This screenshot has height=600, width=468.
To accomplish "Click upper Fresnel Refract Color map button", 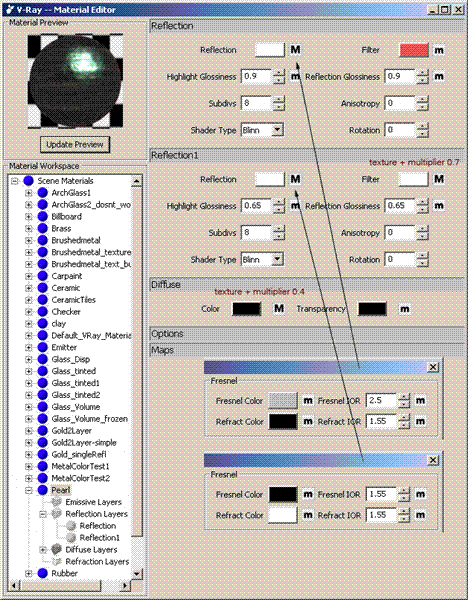I will coord(308,421).
